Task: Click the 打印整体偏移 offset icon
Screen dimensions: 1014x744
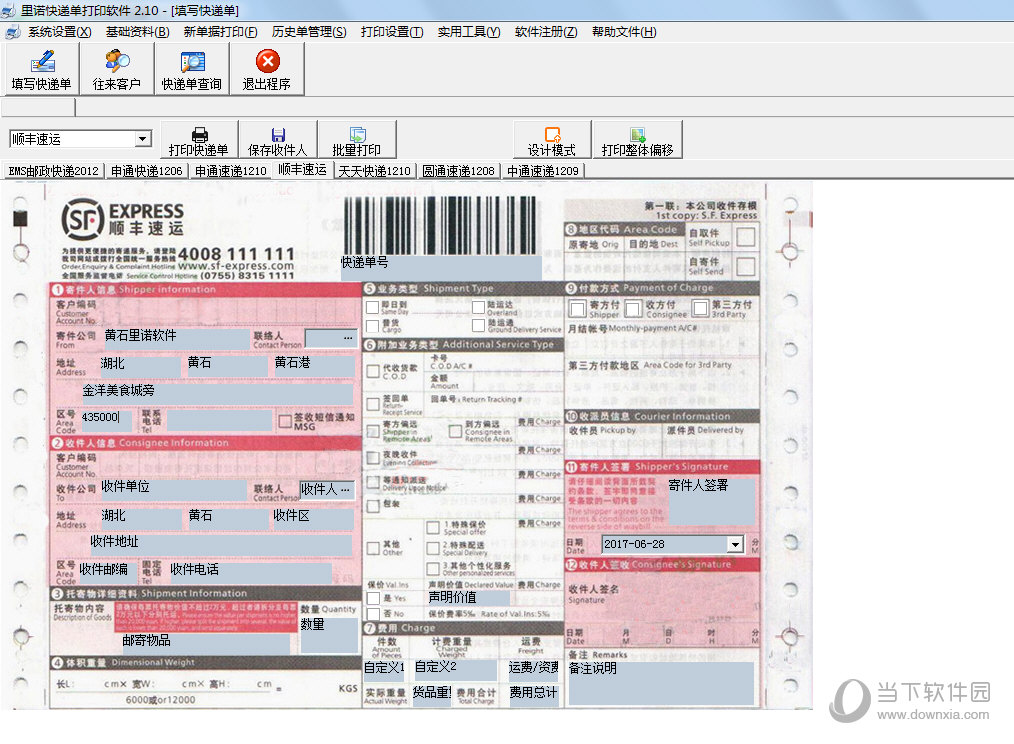Action: pos(637,140)
